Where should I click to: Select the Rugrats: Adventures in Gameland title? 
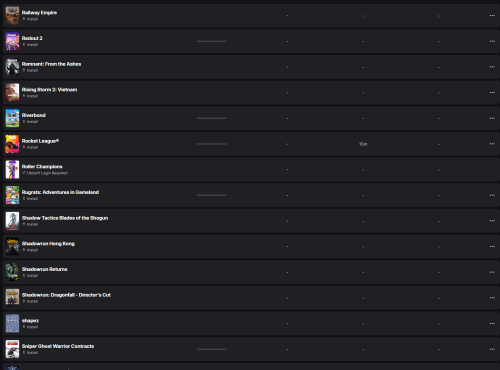[60, 192]
